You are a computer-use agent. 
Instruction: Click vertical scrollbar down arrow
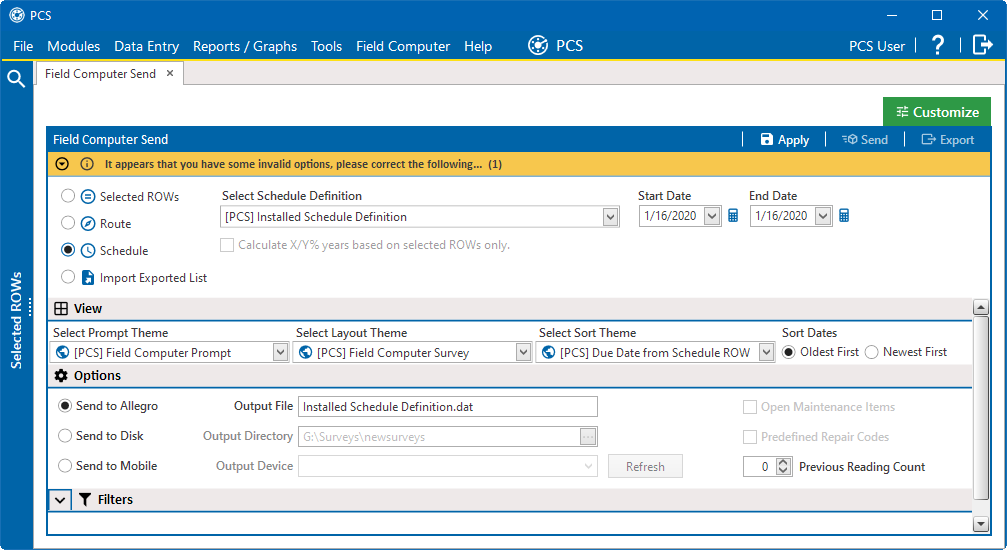(x=981, y=524)
